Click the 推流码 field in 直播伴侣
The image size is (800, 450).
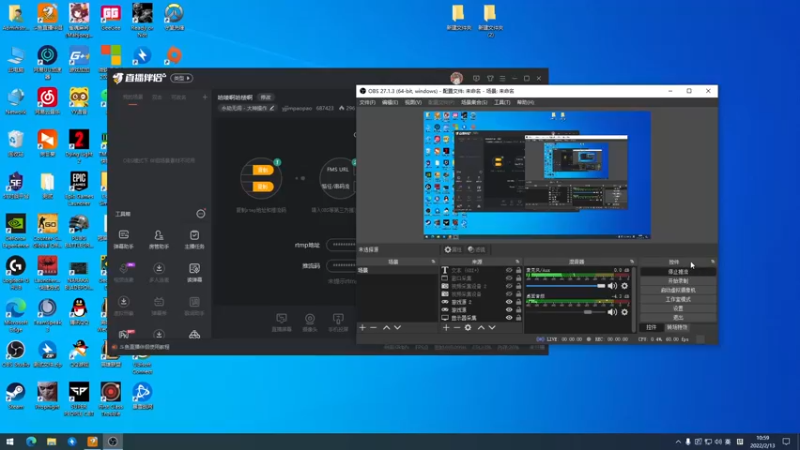[x=341, y=266]
